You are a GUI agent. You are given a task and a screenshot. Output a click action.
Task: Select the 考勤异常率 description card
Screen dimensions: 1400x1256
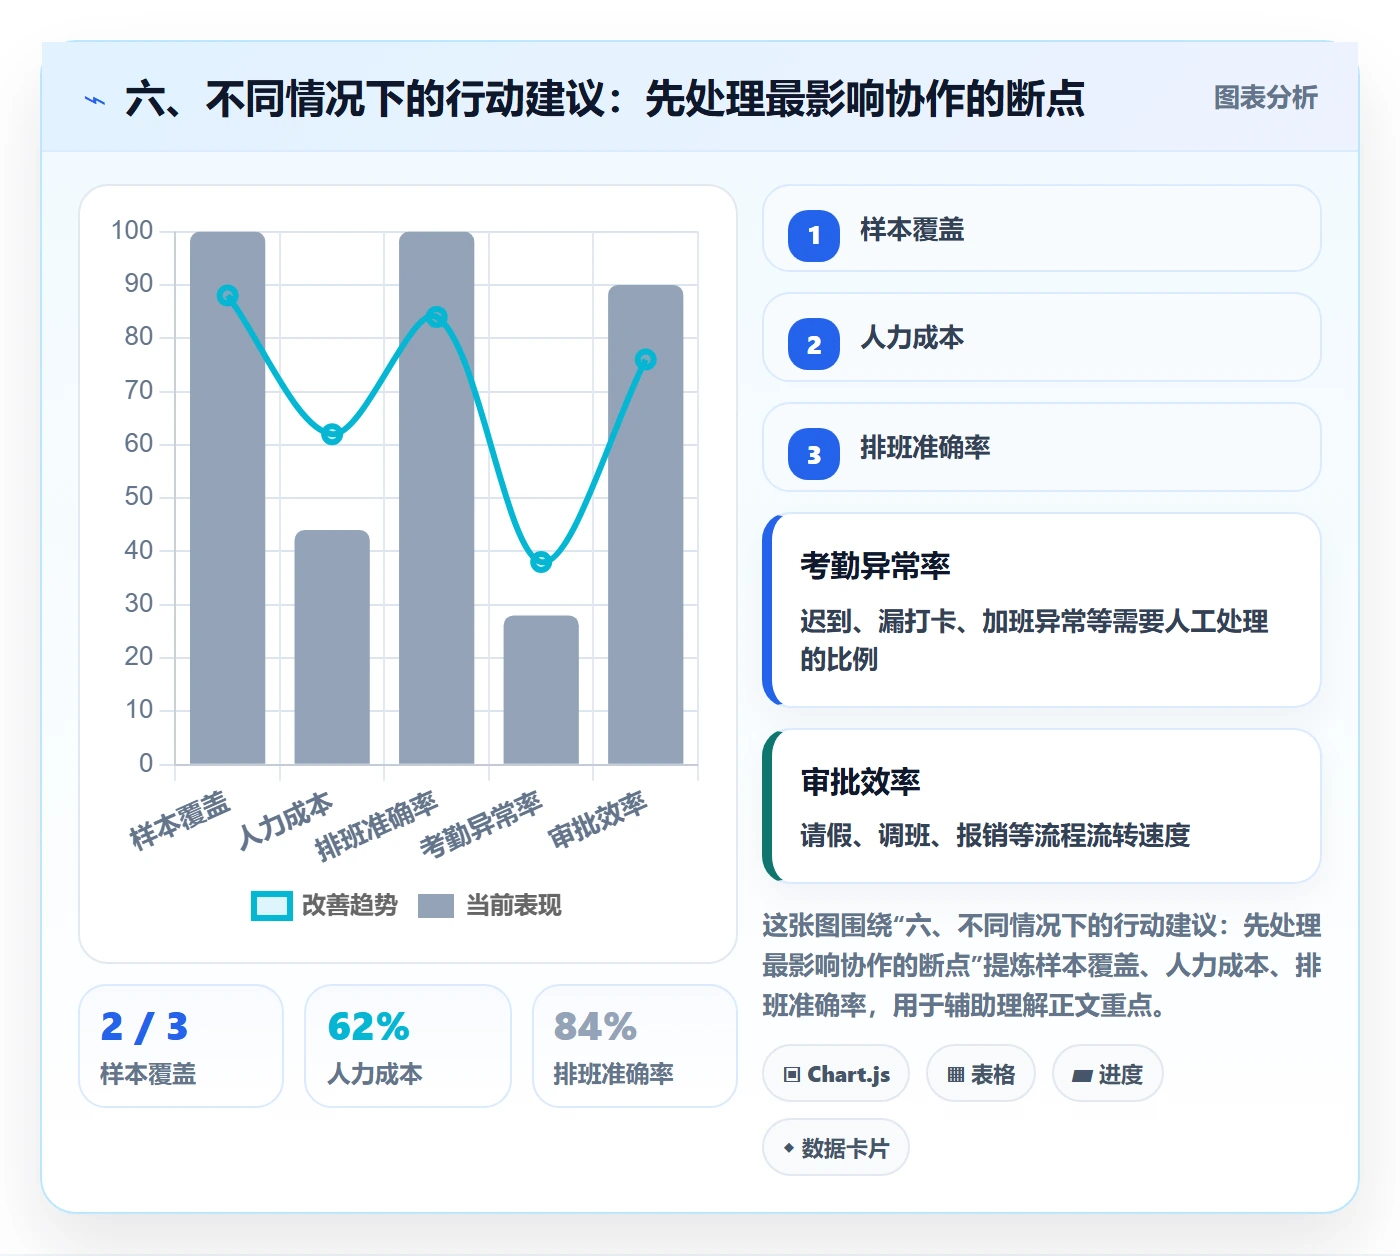coord(1042,610)
